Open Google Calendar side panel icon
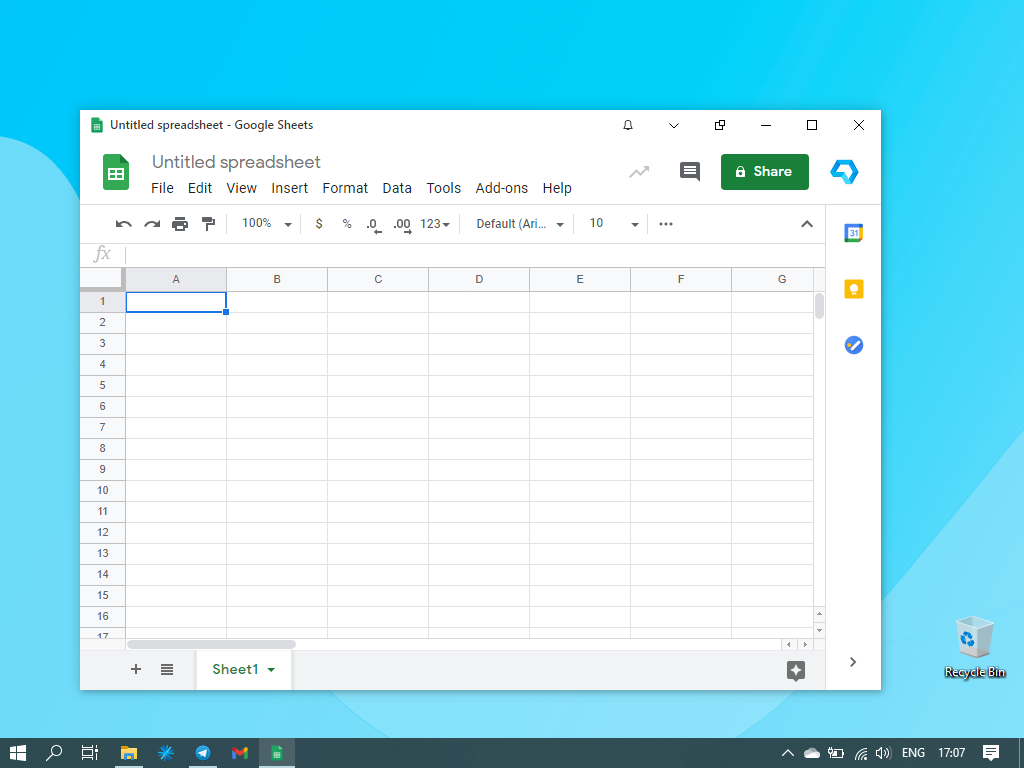This screenshot has width=1024, height=768. (x=853, y=233)
